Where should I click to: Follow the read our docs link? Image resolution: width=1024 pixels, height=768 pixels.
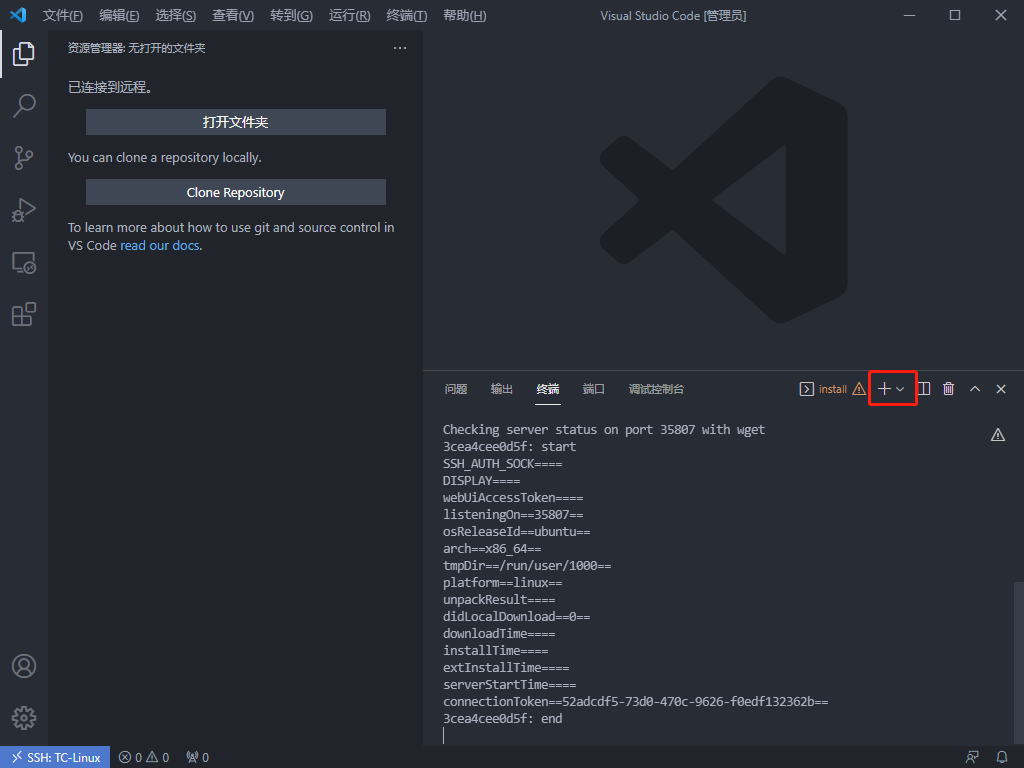click(x=160, y=246)
